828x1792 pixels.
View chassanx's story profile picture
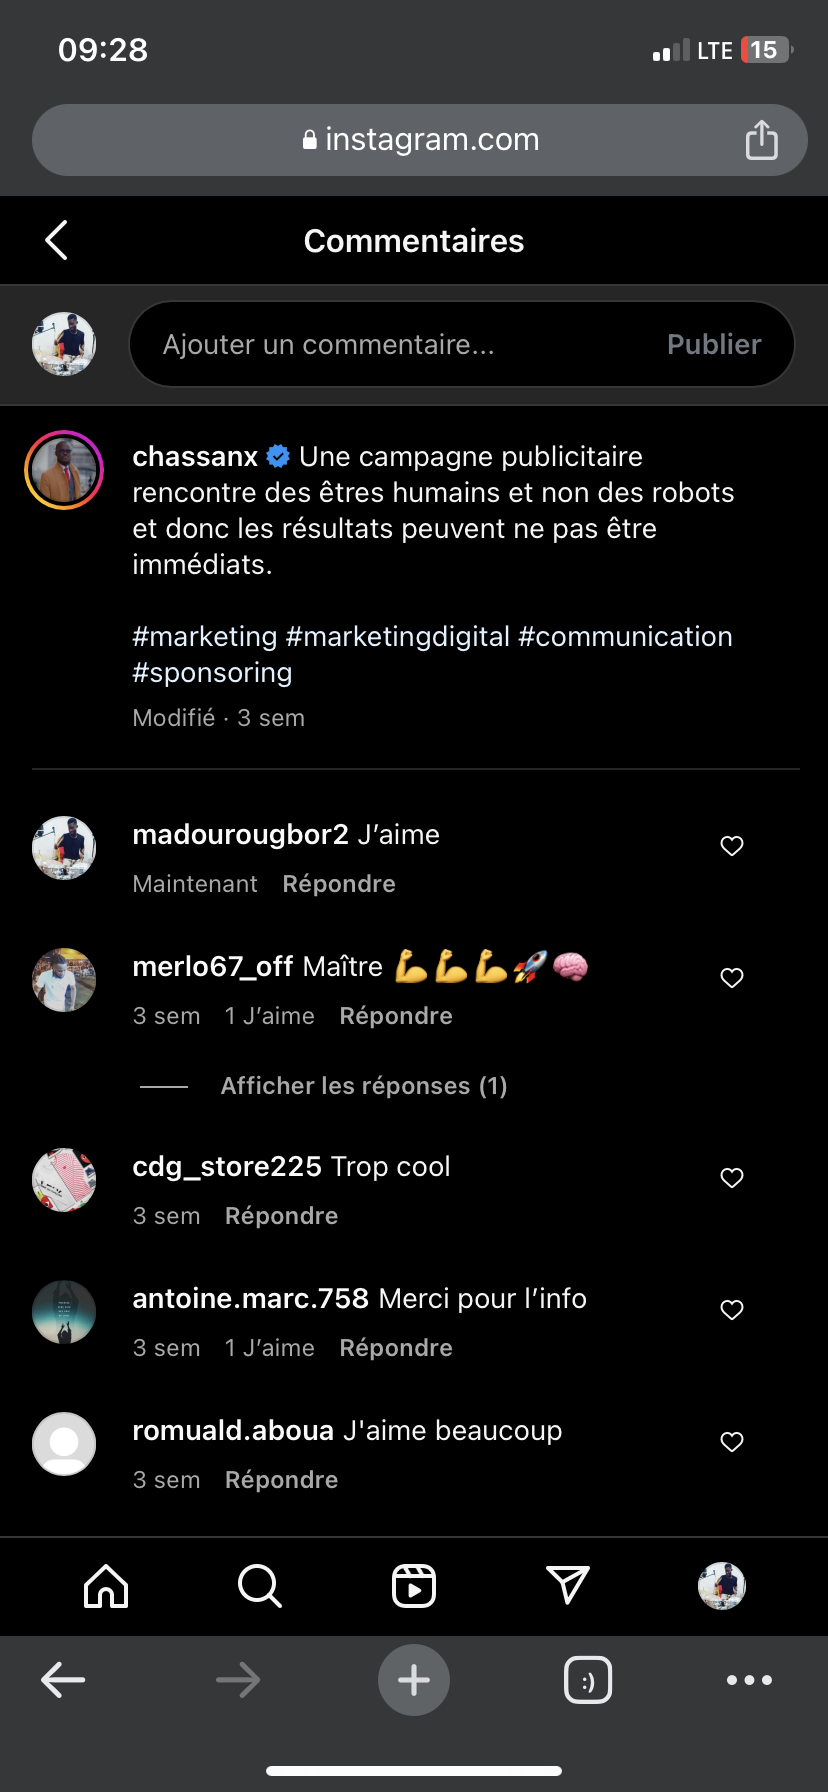(64, 470)
